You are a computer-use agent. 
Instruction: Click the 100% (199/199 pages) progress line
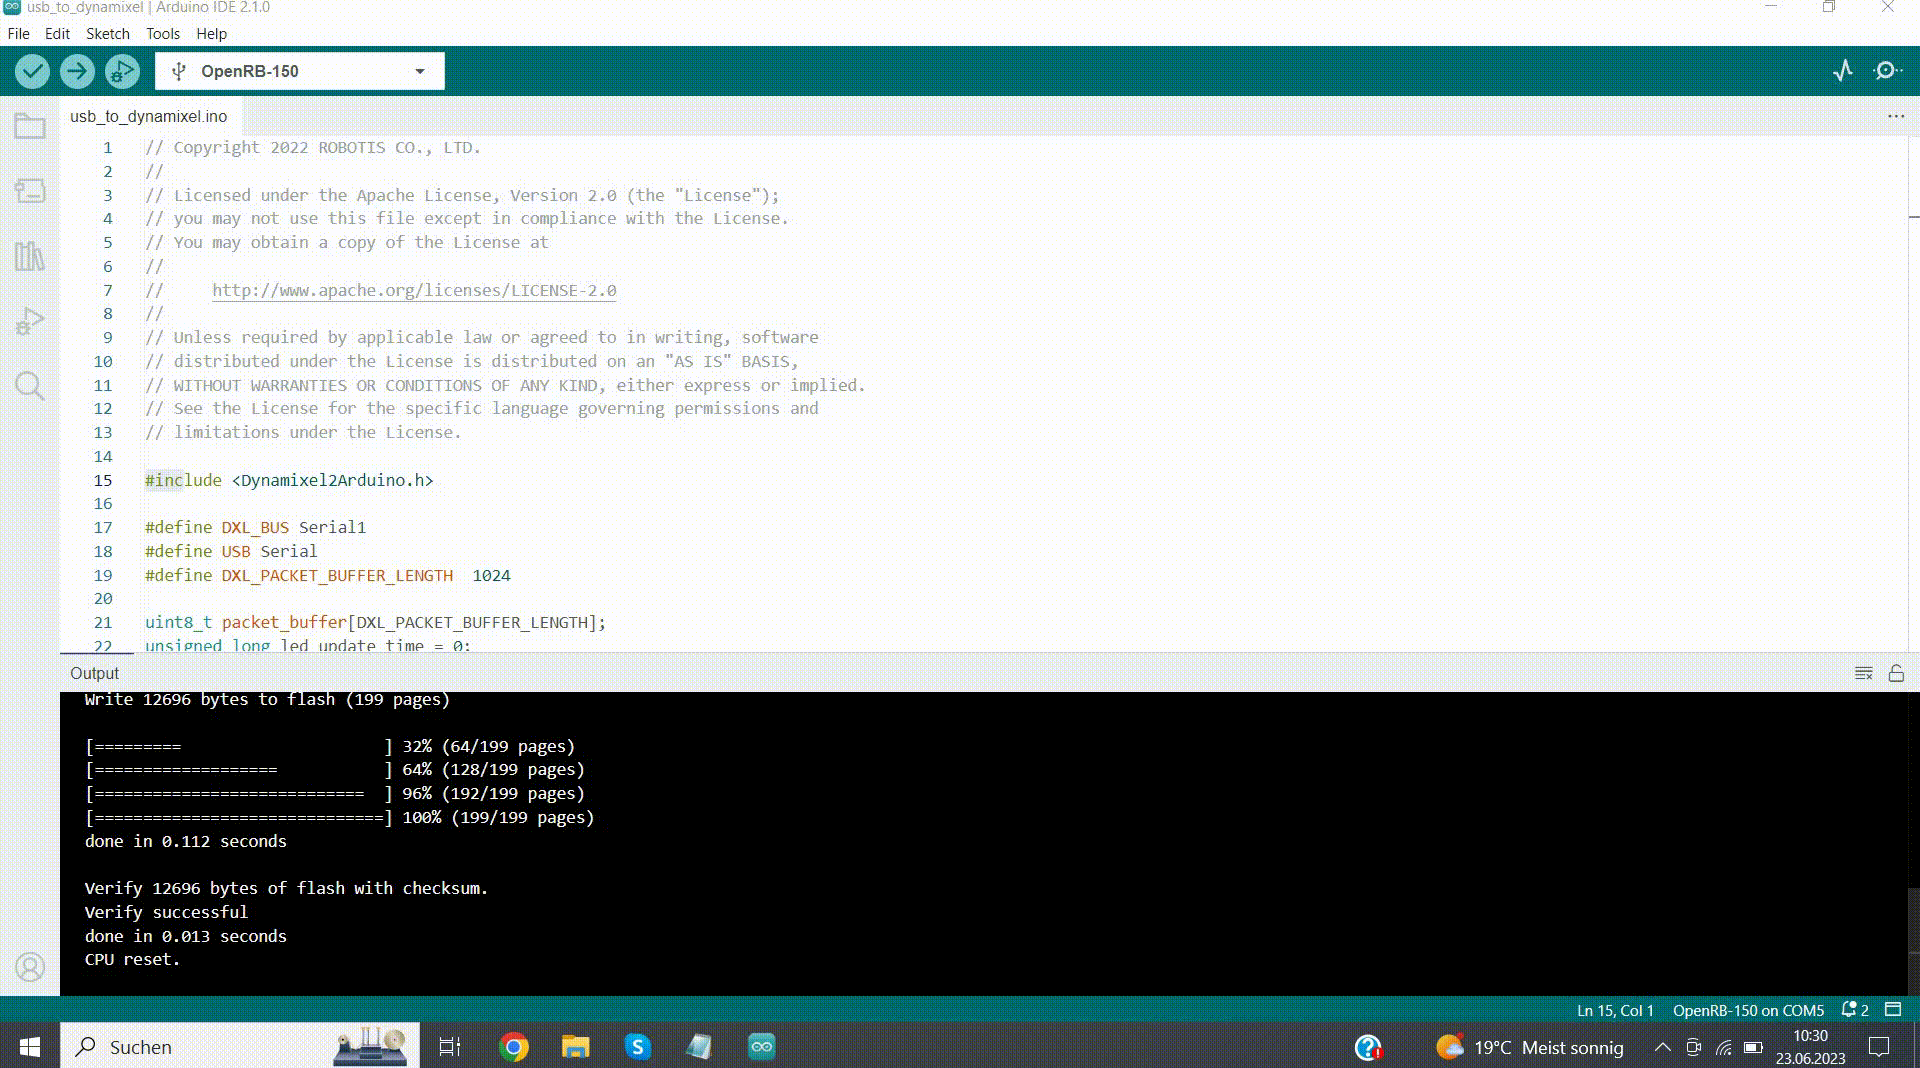pyautogui.click(x=340, y=817)
